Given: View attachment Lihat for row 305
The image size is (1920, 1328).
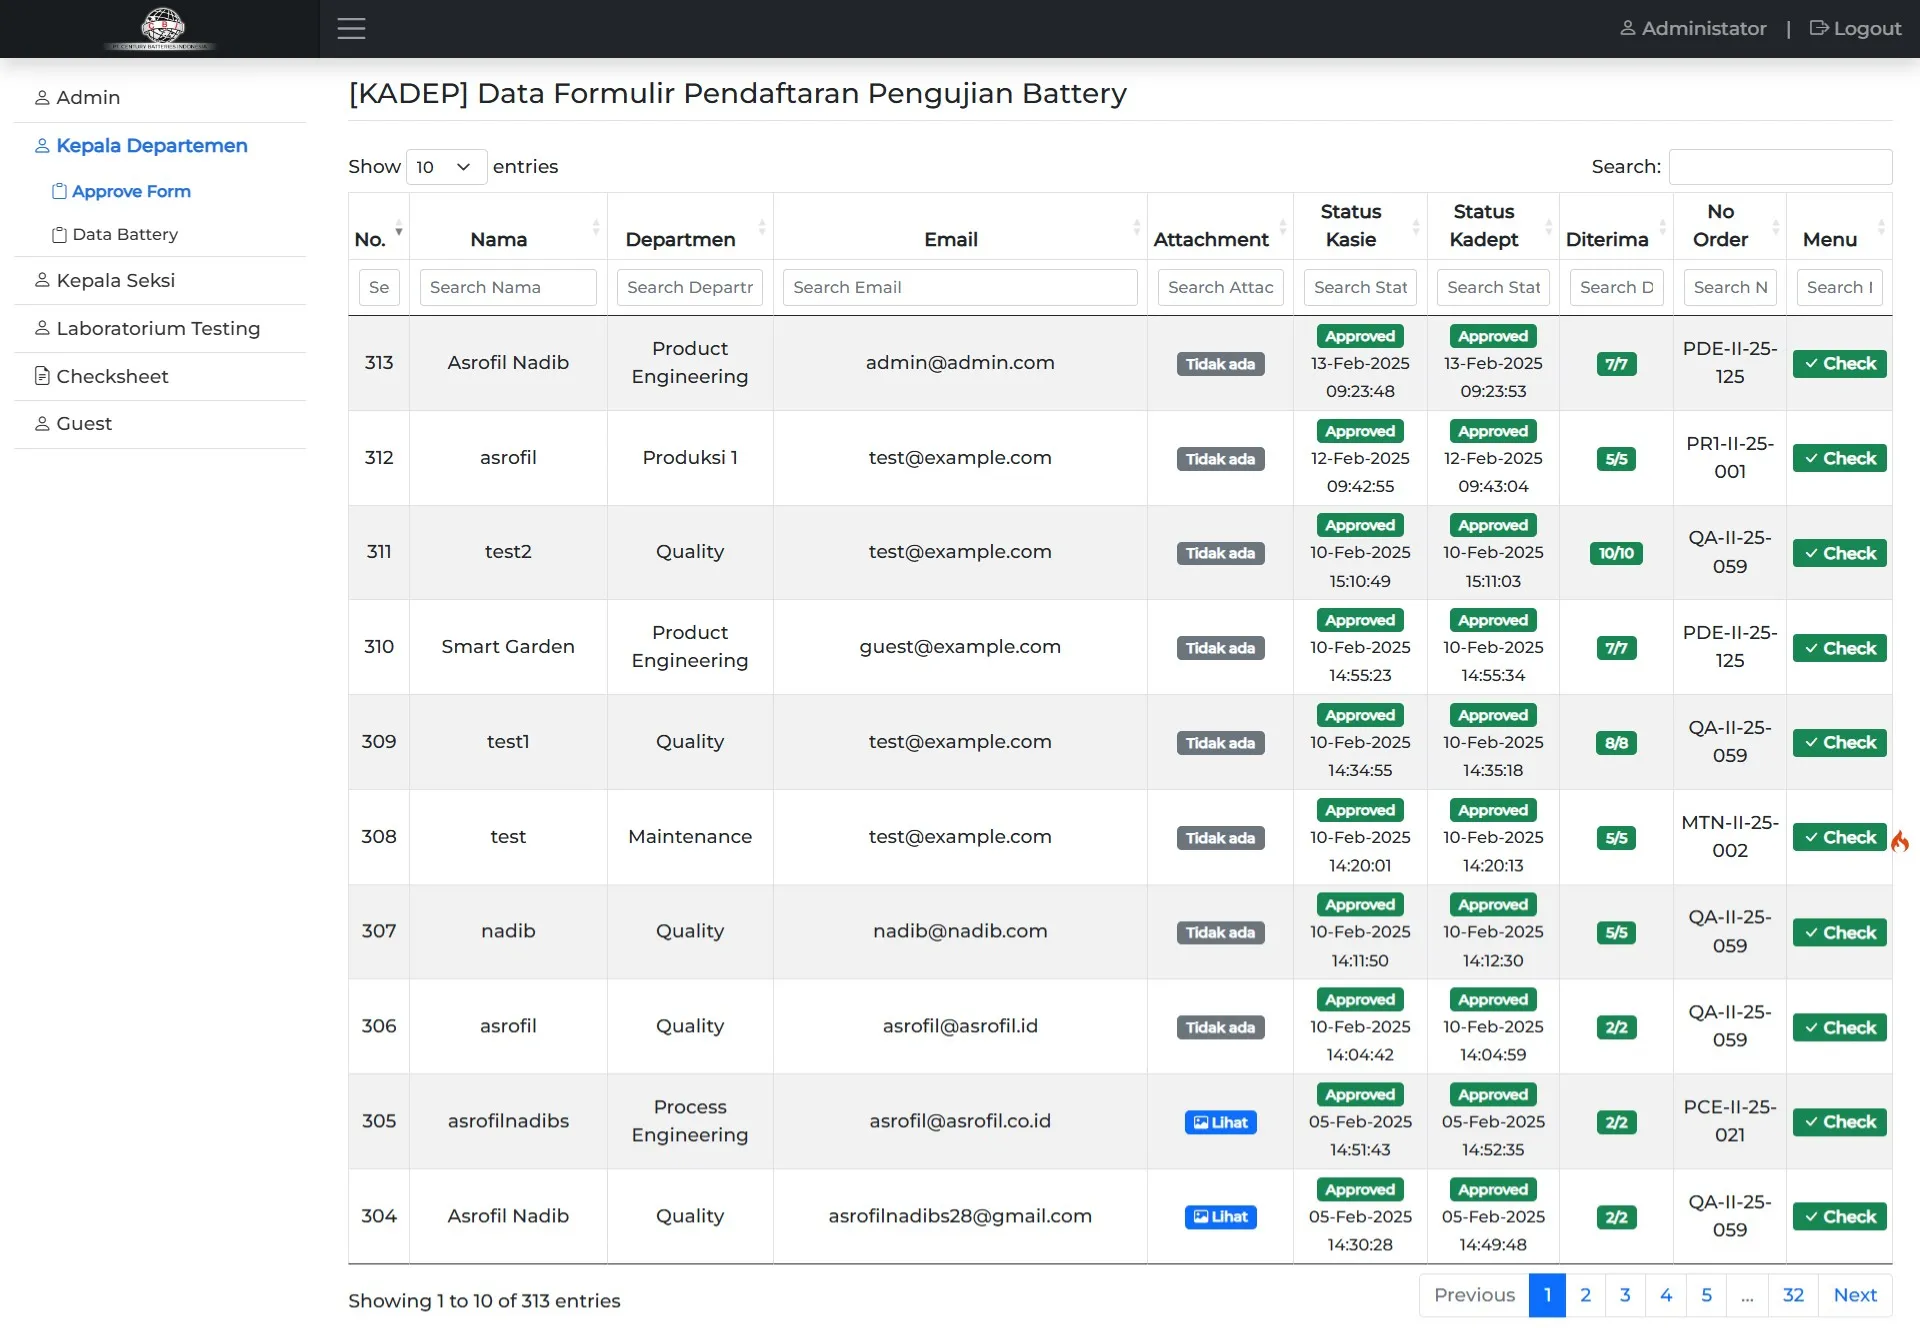Looking at the screenshot, I should click(1220, 1123).
